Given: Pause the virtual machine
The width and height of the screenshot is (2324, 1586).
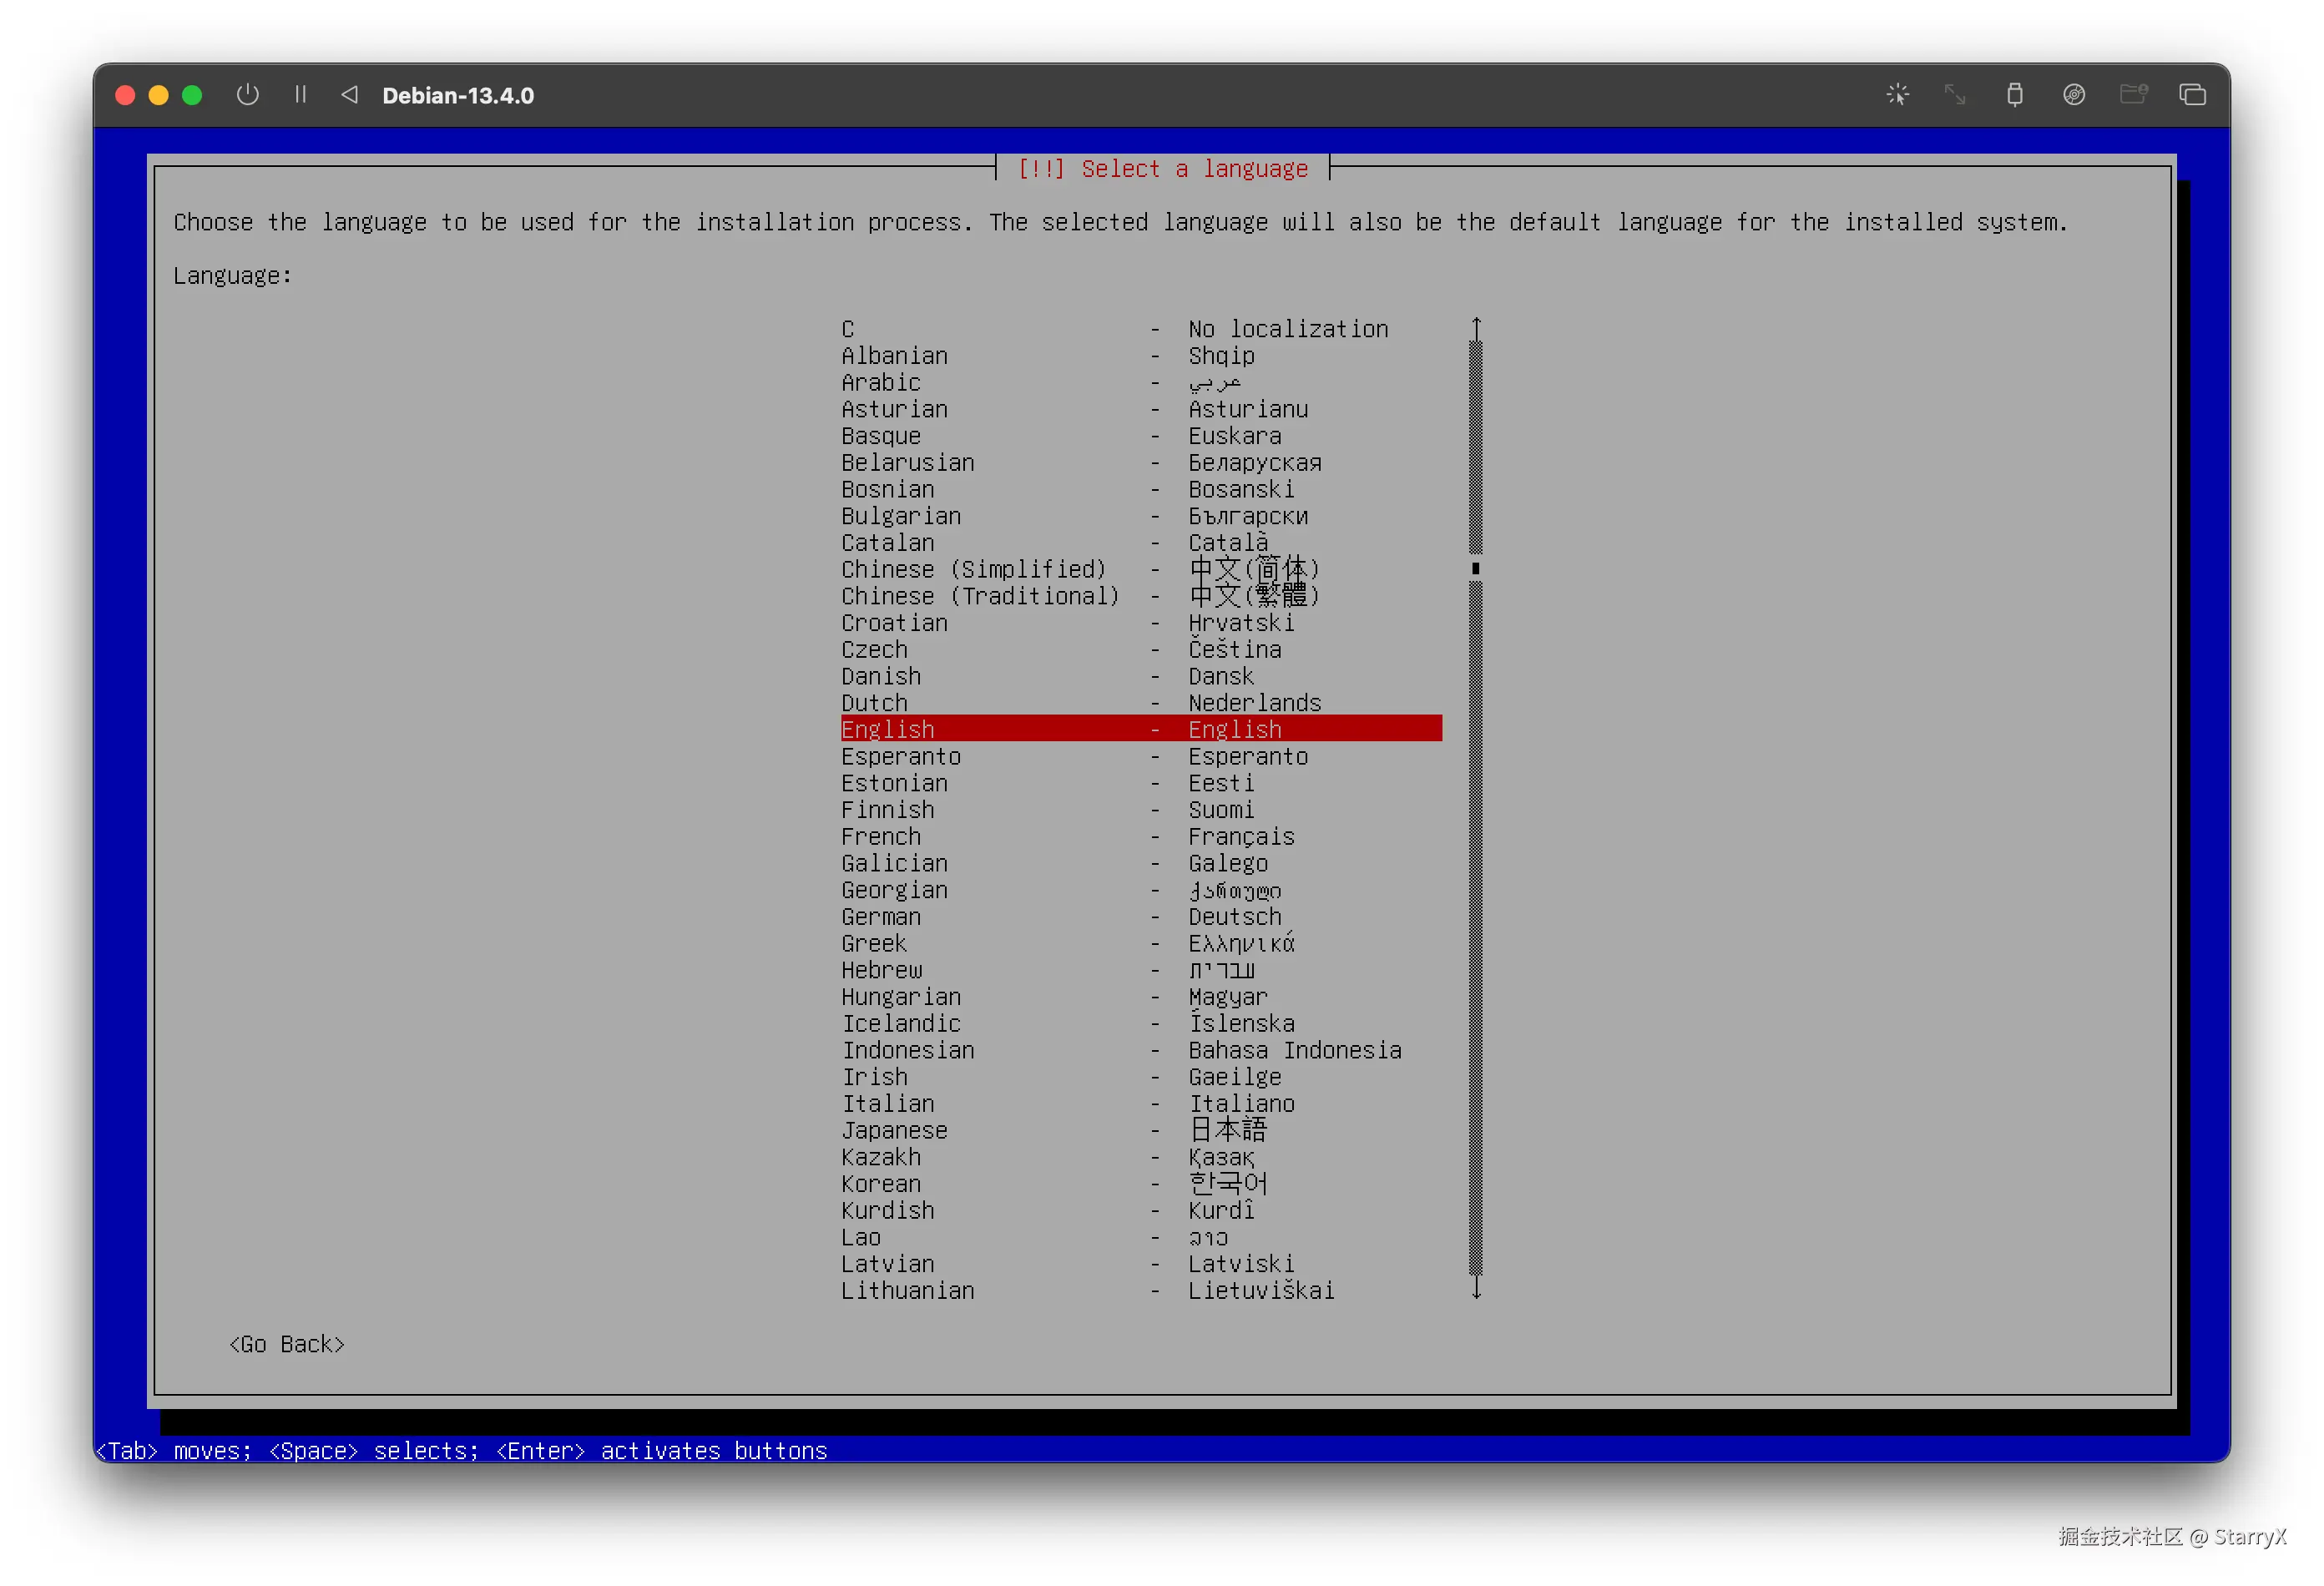Looking at the screenshot, I should [x=300, y=95].
